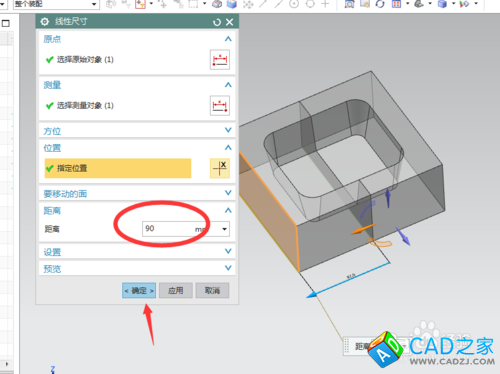Click the orange axis handle arrow
Viewport: 500px width, 374px height.
[x=362, y=229]
